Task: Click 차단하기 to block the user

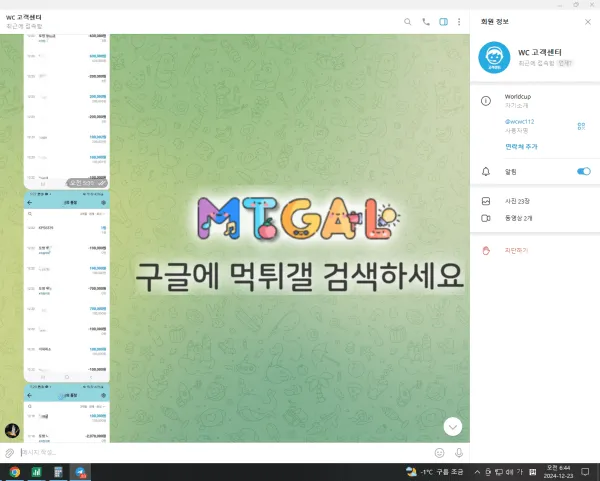Action: [x=516, y=250]
